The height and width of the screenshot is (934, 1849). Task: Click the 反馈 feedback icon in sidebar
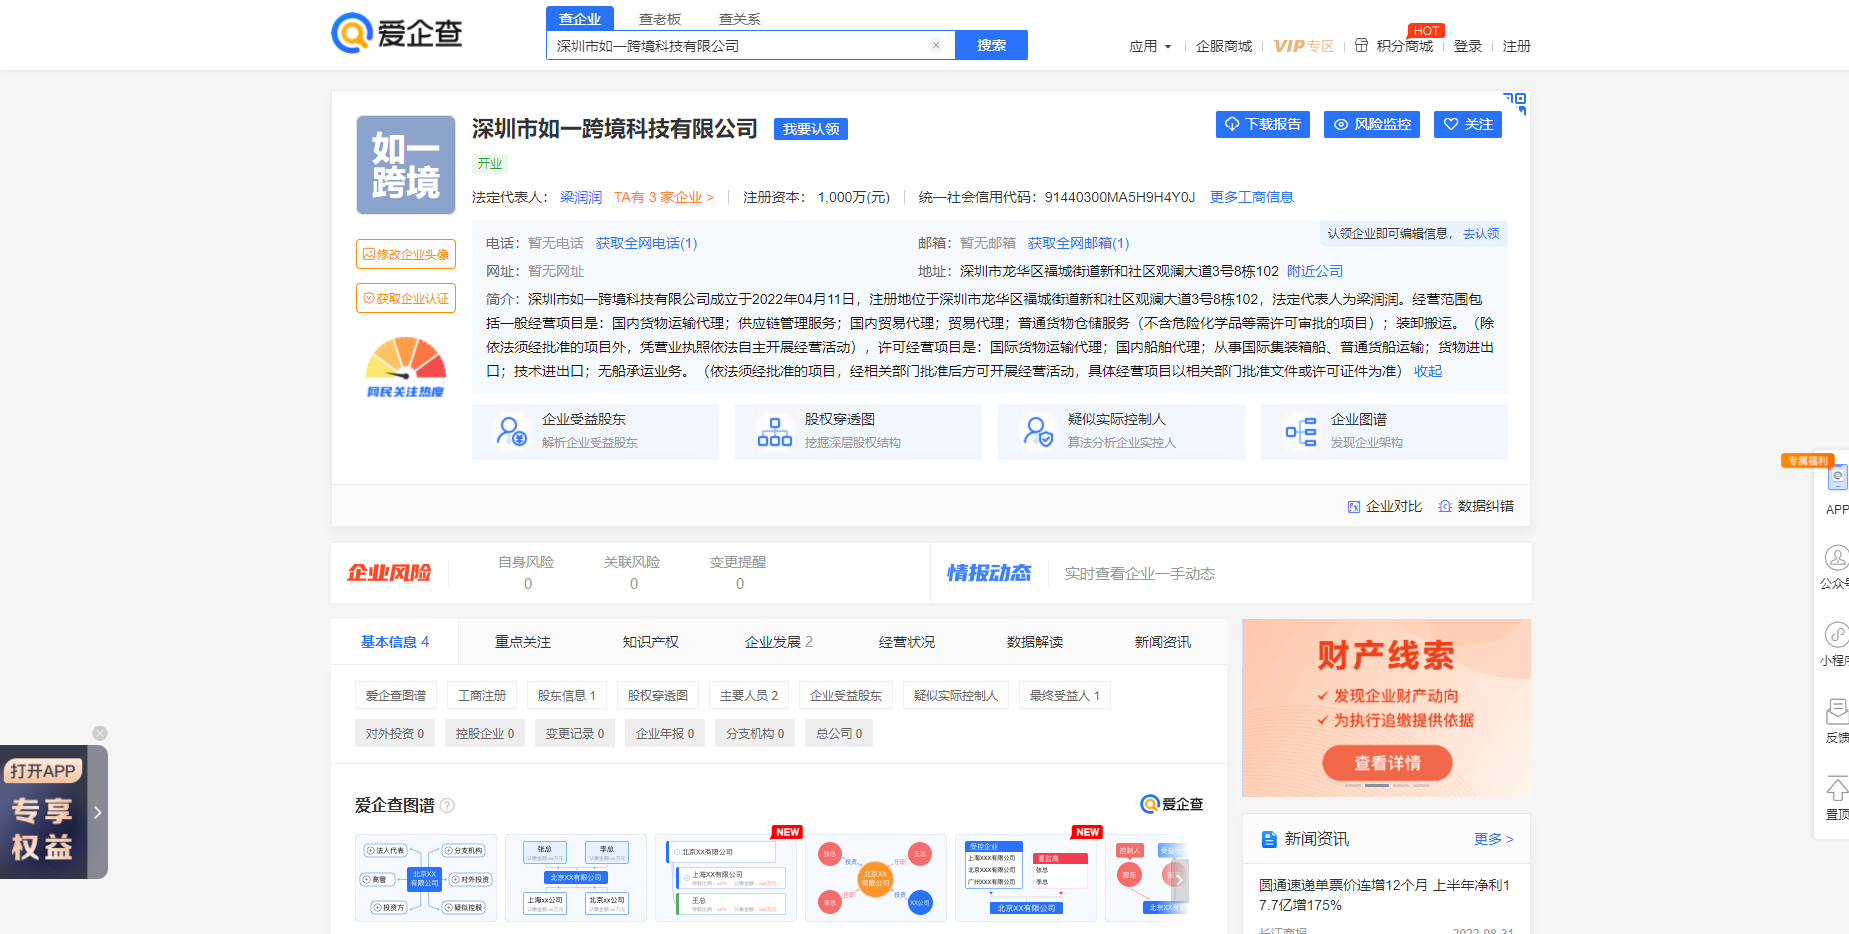[x=1836, y=712]
